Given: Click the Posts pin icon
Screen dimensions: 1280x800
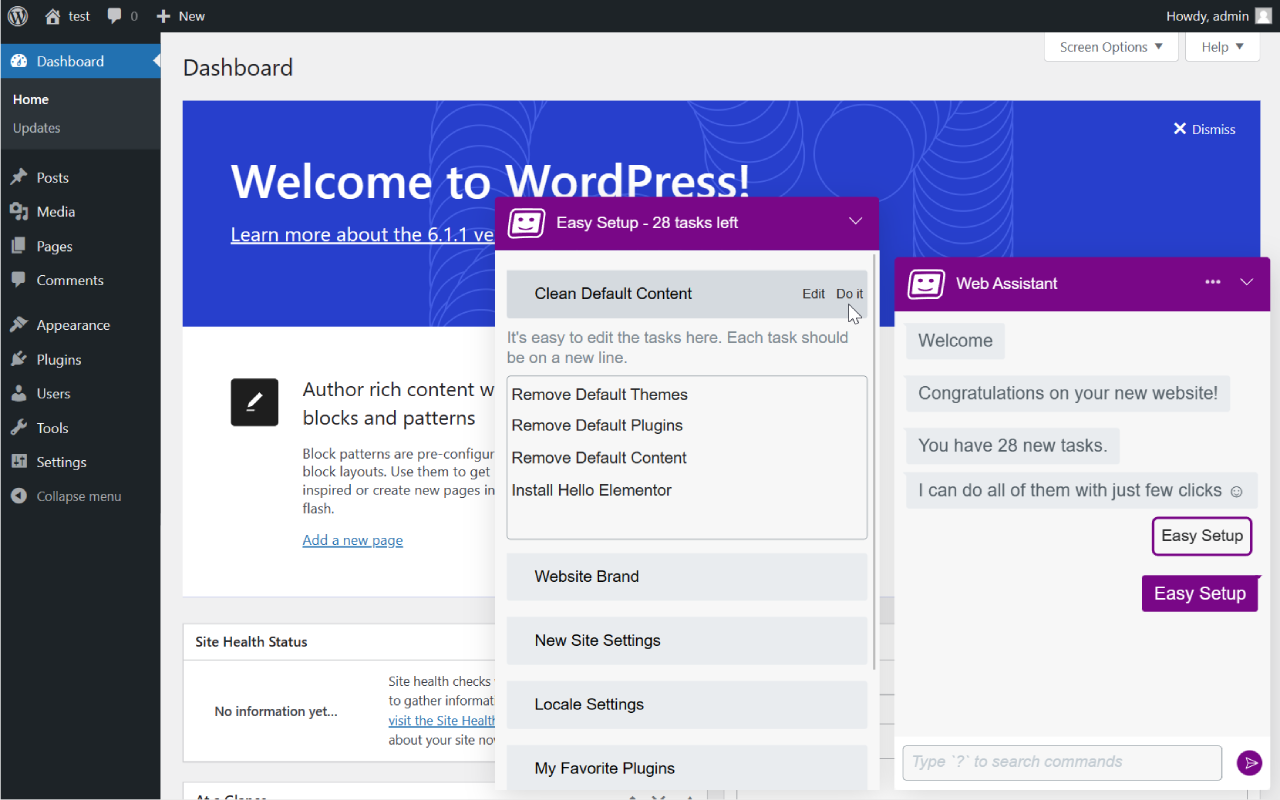Looking at the screenshot, I should click(19, 177).
